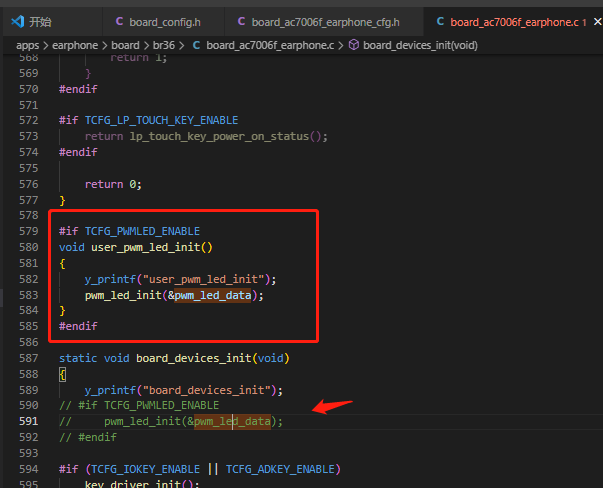
Task: Click commented TCFG_PWMLED_ENABLE on line 590
Action: (162, 405)
